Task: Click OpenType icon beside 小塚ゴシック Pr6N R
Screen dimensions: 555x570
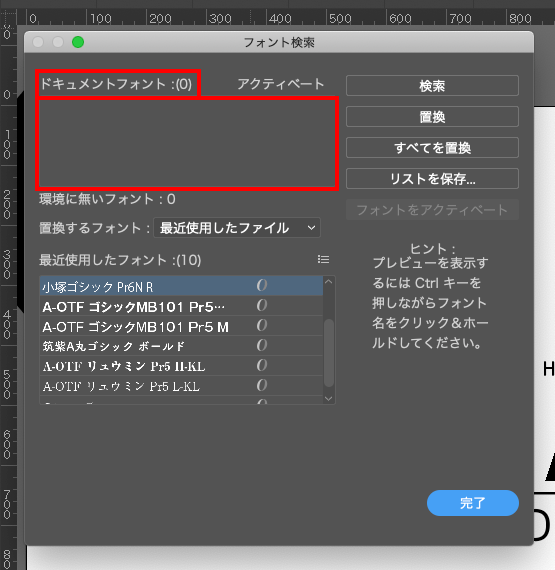Action: (x=262, y=285)
